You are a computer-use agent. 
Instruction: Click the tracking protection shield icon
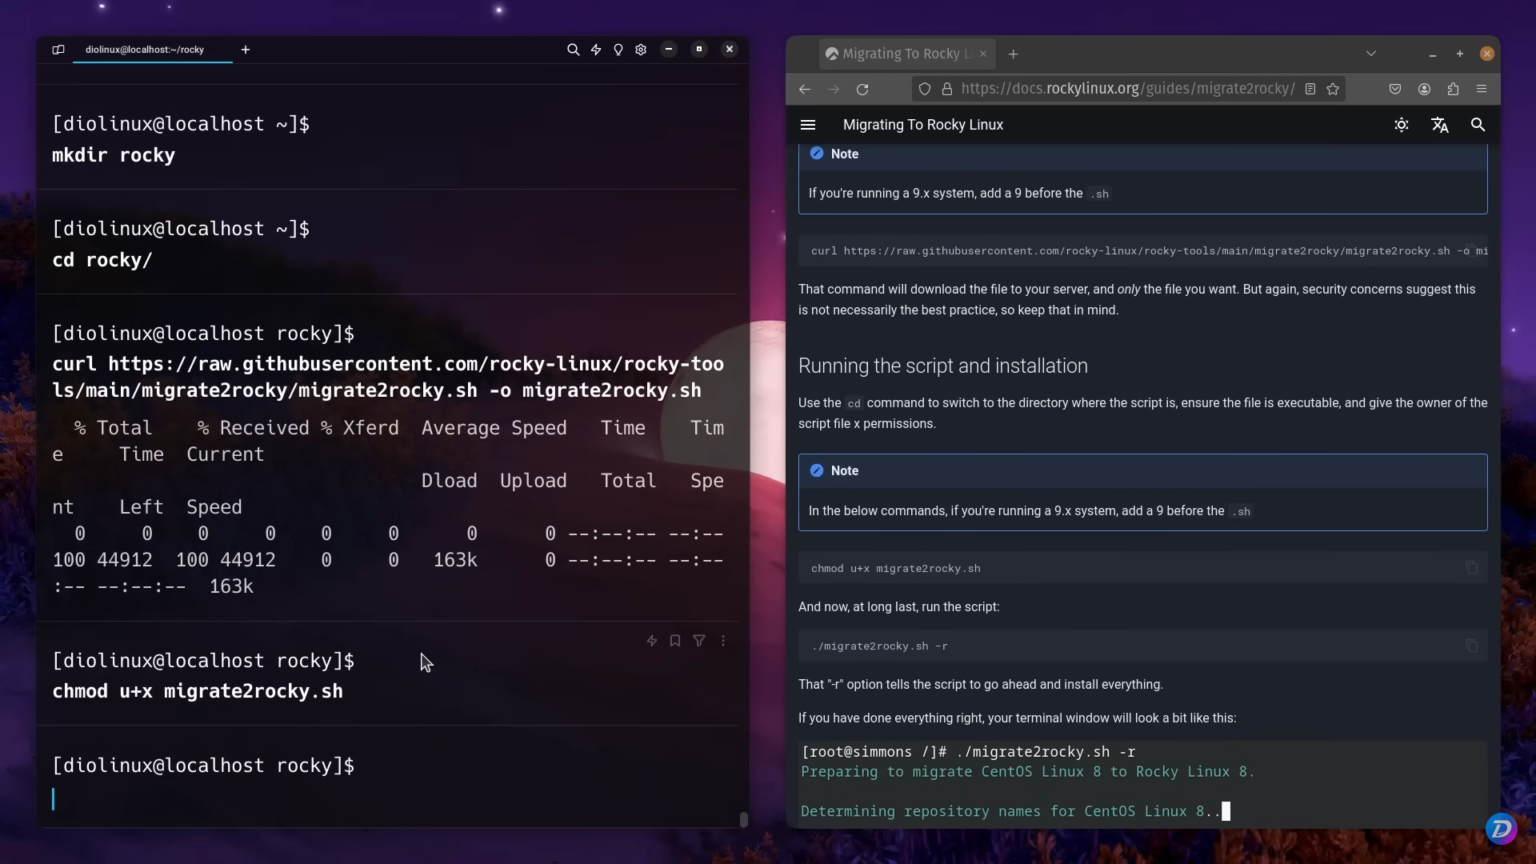click(x=925, y=89)
